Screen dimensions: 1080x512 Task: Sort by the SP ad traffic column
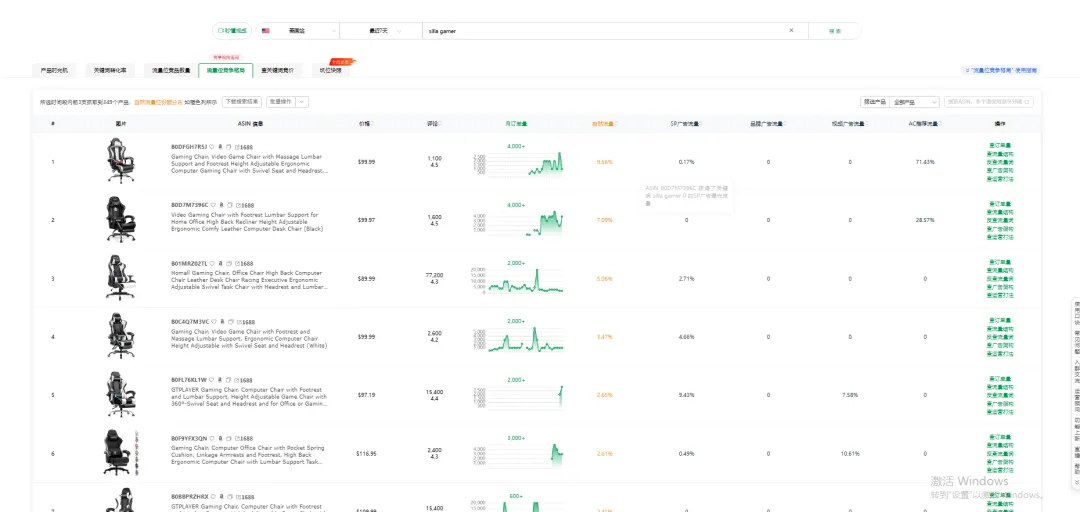[x=685, y=124]
